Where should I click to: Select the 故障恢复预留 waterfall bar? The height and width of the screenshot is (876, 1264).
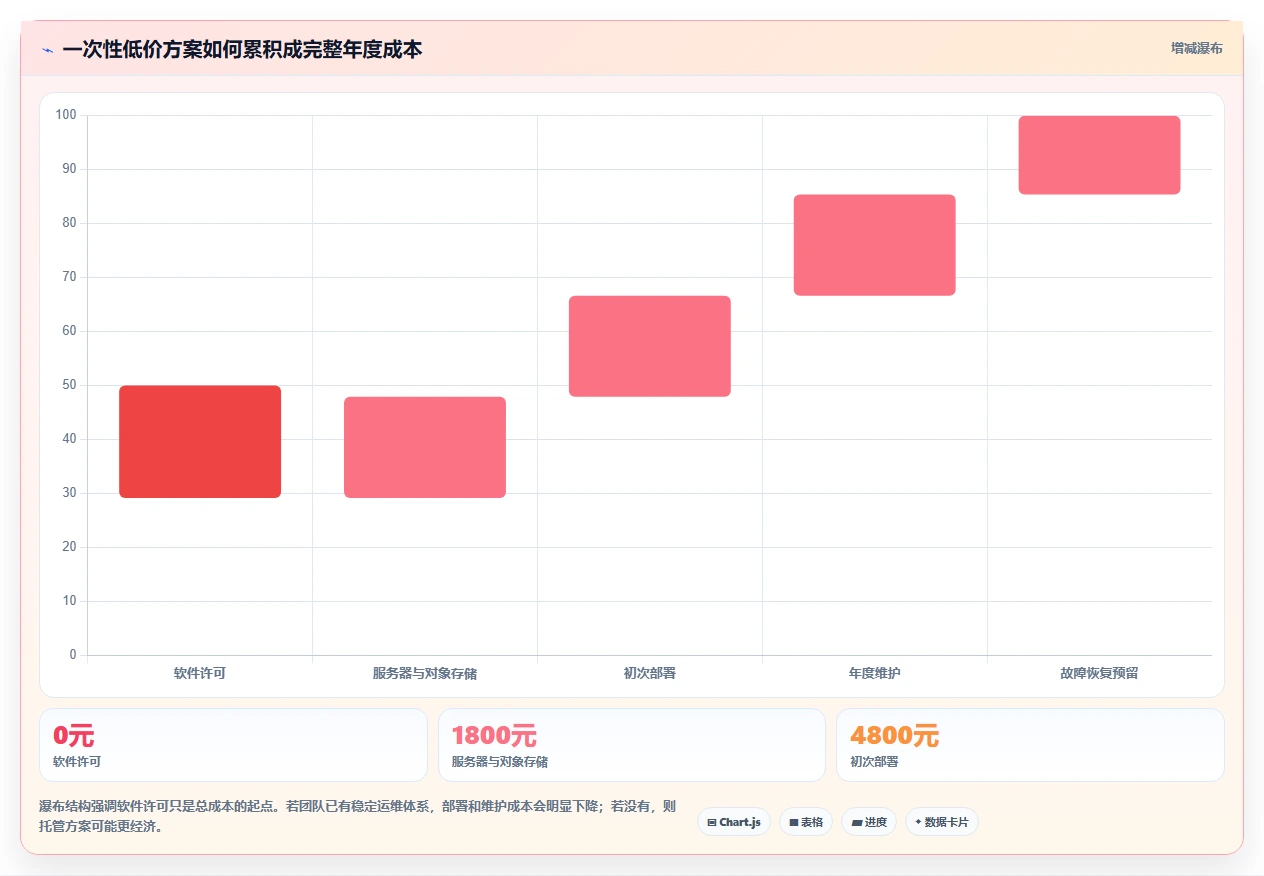(x=1100, y=155)
